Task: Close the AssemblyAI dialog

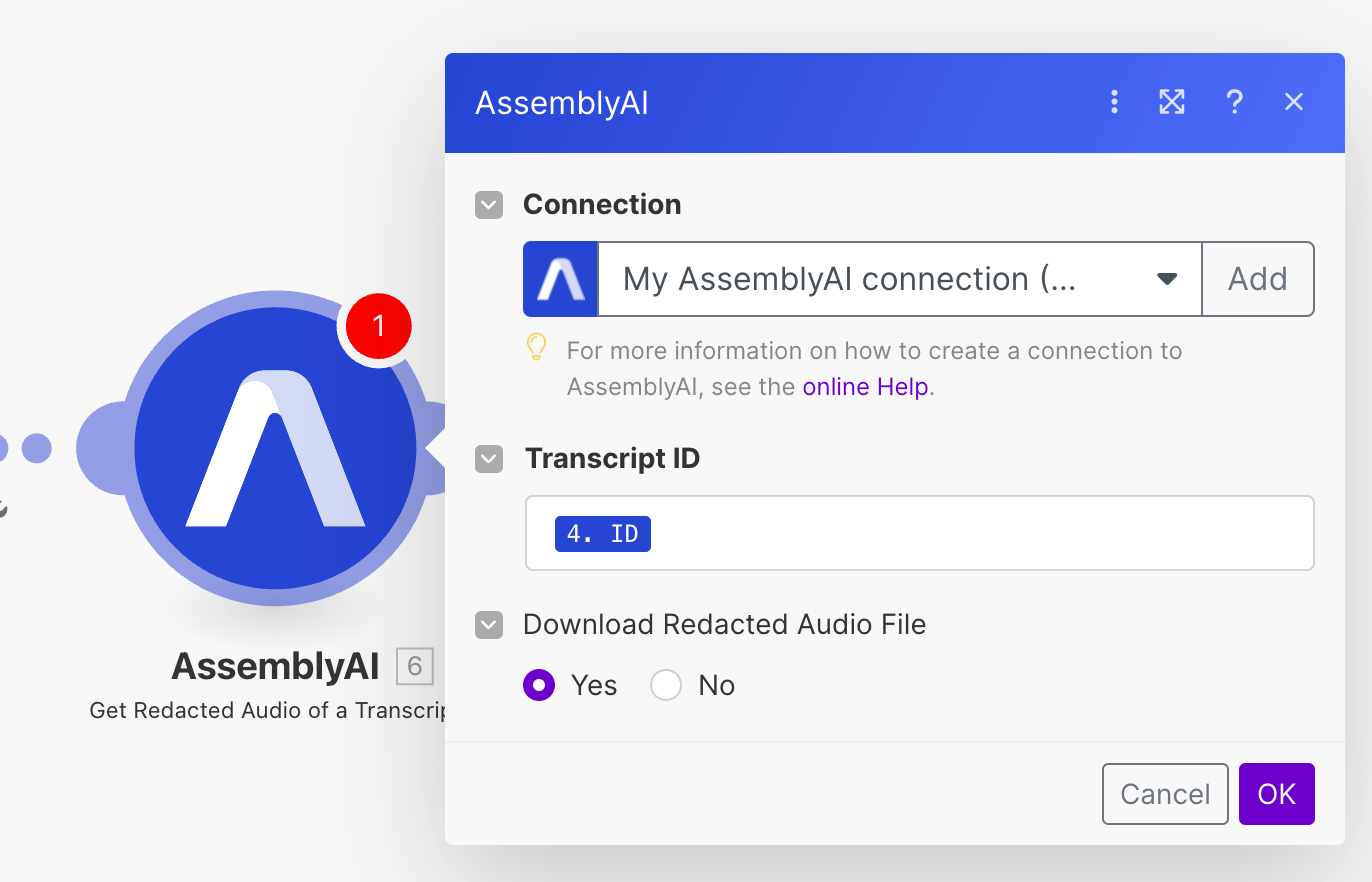Action: point(1294,102)
